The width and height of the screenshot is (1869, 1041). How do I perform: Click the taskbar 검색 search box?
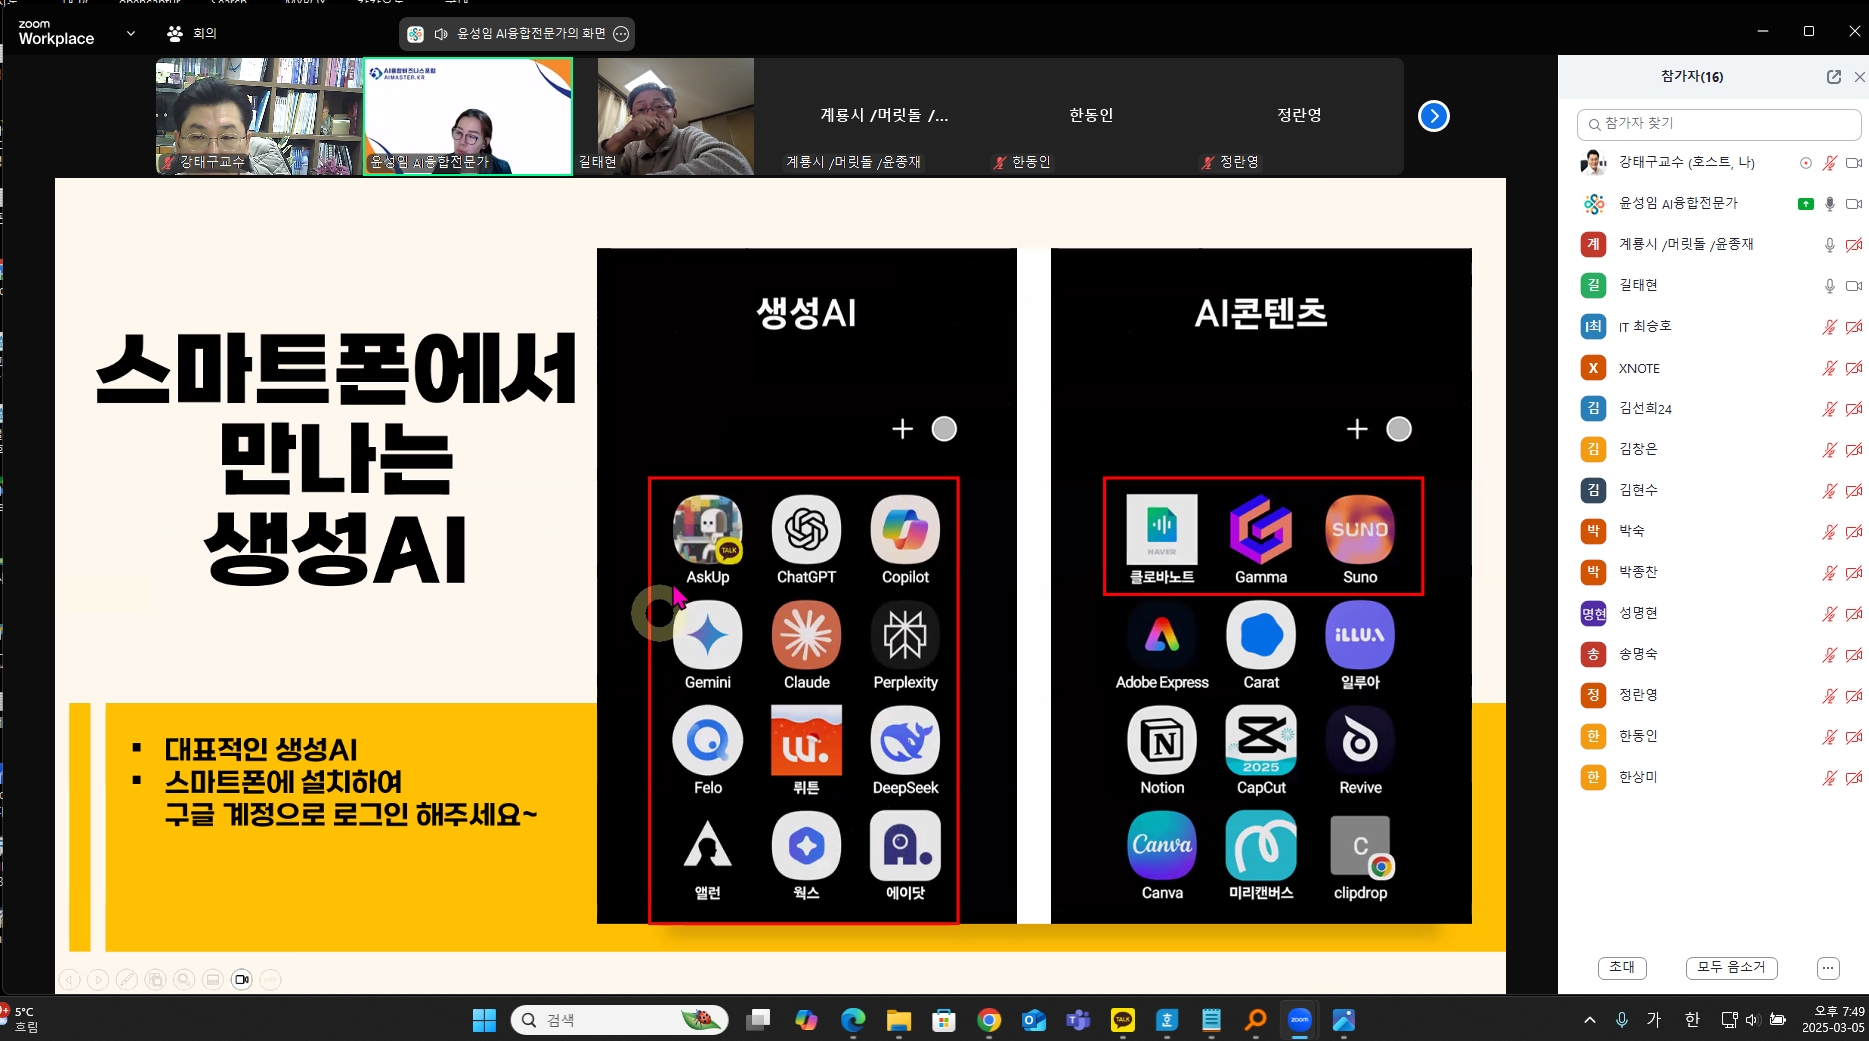pos(620,1020)
